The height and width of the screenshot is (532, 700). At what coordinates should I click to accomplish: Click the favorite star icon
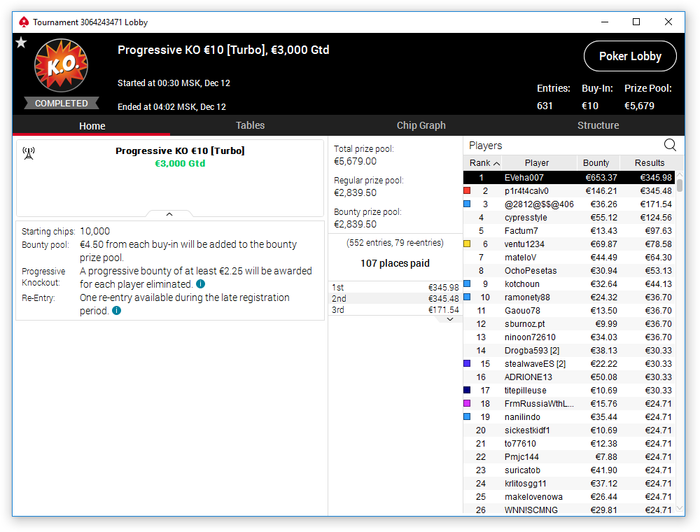point(21,43)
